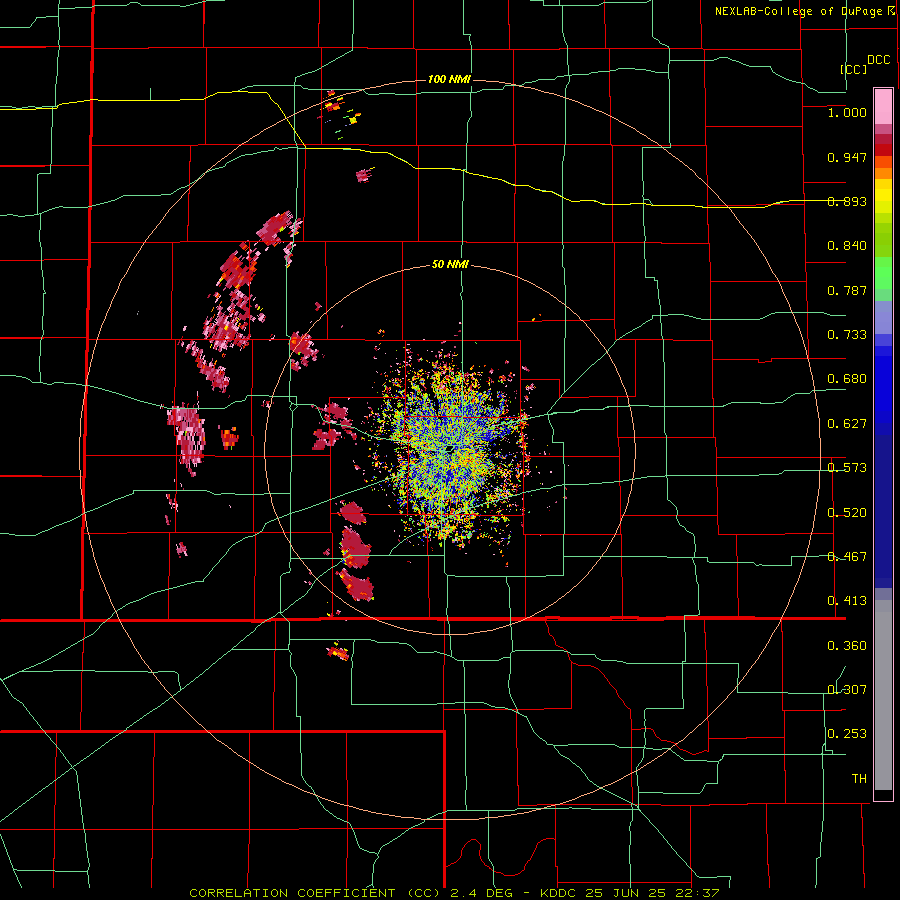Screen dimensions: 900x900
Task: Select the 0.360 legend value
Action: (847, 646)
